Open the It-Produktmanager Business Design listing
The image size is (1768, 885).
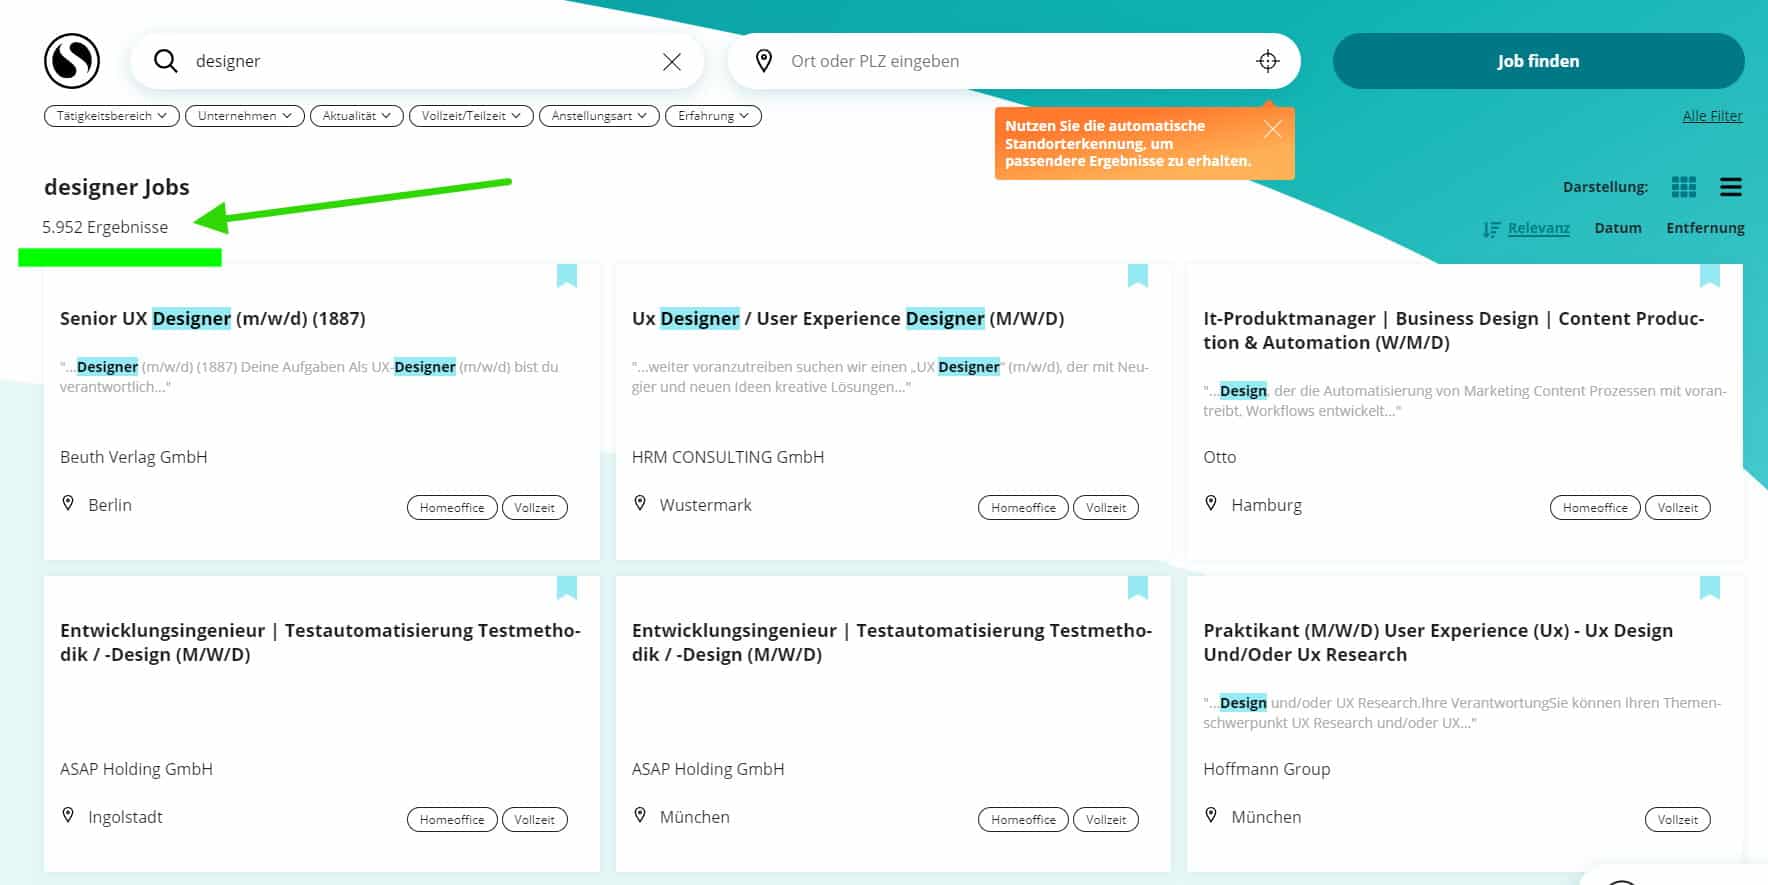pyautogui.click(x=1454, y=330)
